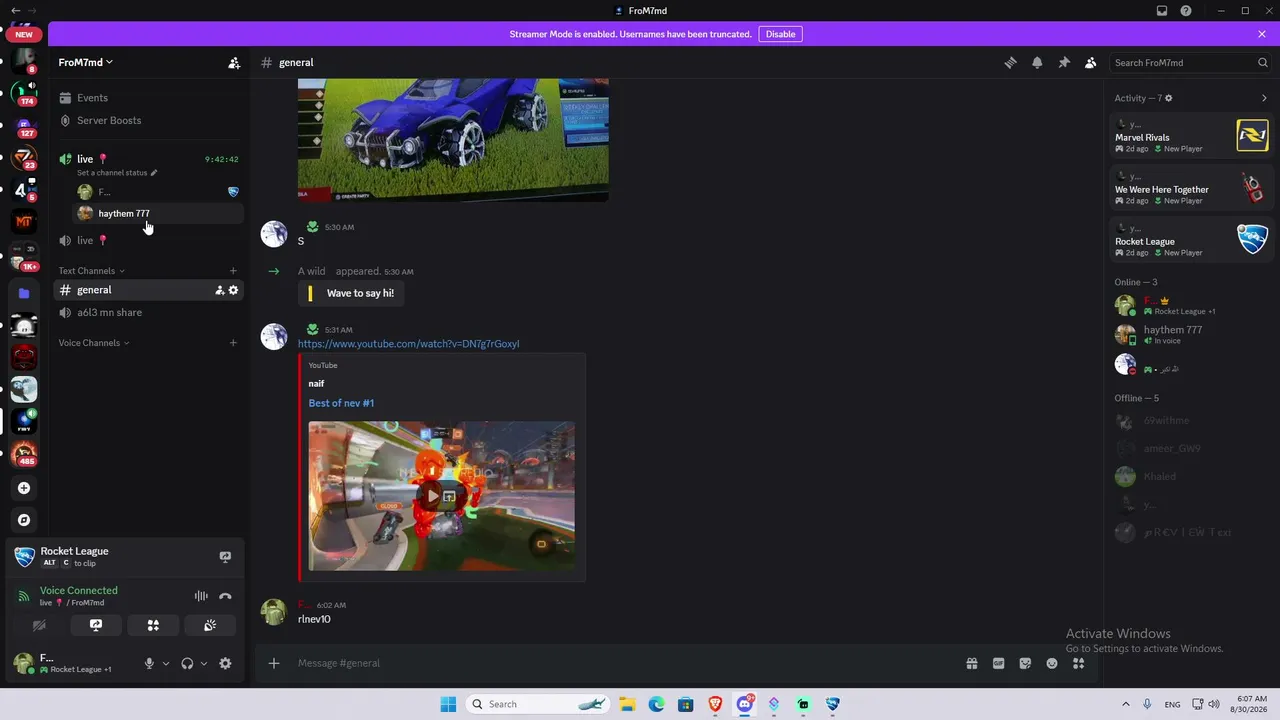The height and width of the screenshot is (720, 1280).
Task: Show pinned messages
Action: (x=1064, y=62)
